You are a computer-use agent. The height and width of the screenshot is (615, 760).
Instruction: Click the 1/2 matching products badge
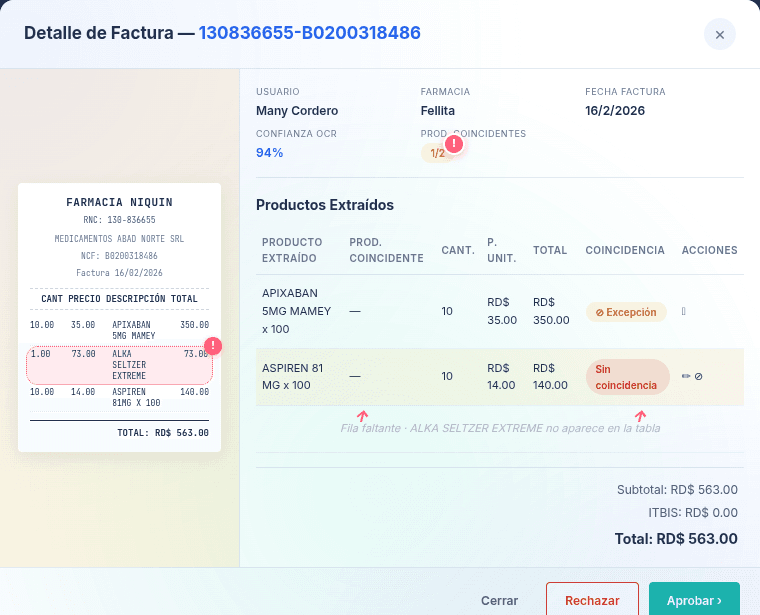coord(437,153)
